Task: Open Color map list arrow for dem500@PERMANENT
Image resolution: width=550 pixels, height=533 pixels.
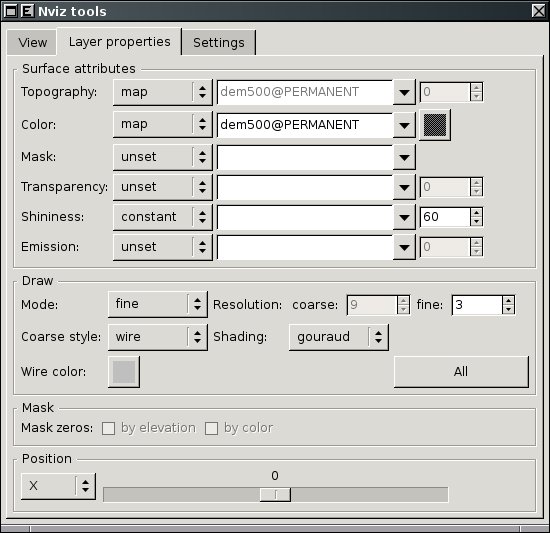Action: 404,125
